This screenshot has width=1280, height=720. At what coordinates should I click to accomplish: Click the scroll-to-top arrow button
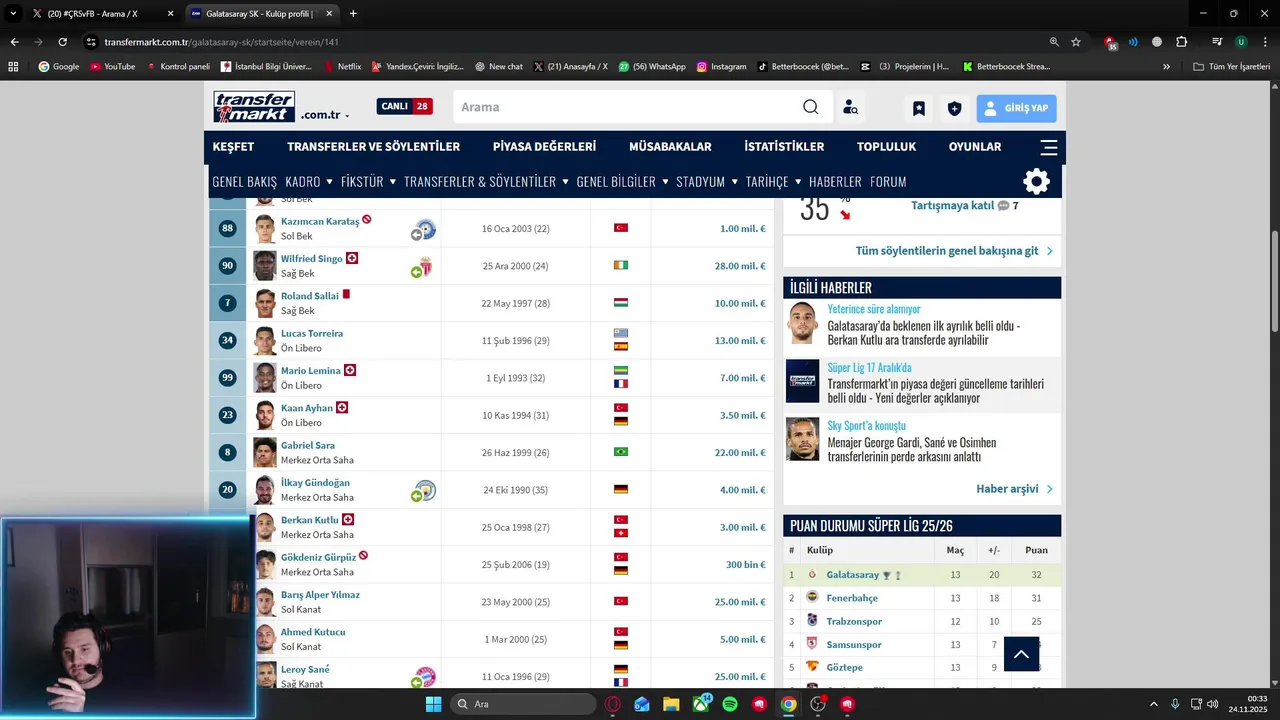point(1021,653)
